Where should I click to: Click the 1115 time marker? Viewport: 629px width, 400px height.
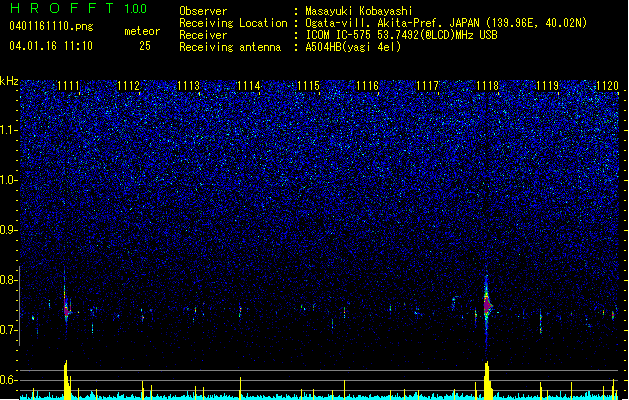click(x=308, y=86)
